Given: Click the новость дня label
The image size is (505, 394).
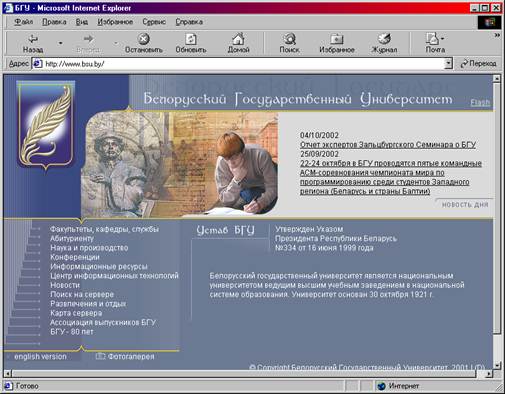Looking at the screenshot, I should click(x=465, y=205).
